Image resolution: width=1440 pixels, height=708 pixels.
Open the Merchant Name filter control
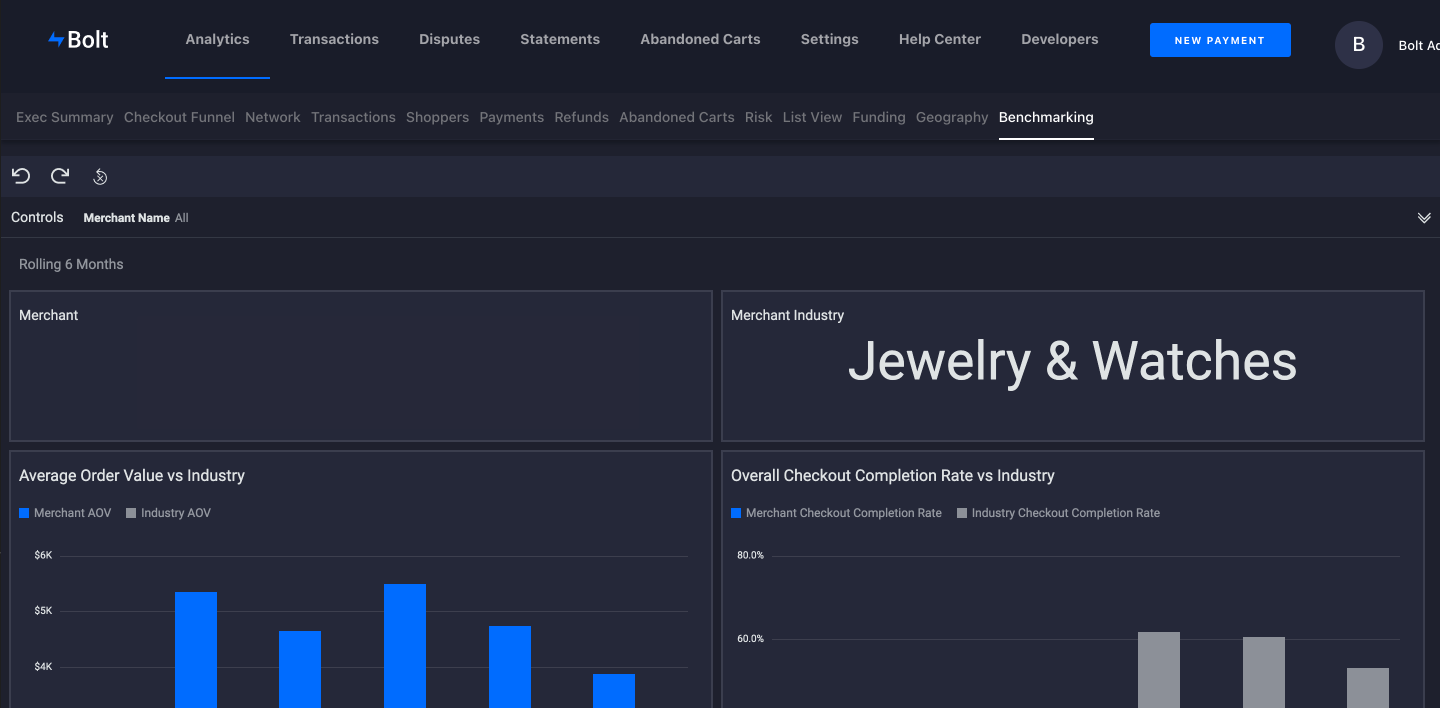click(x=136, y=218)
